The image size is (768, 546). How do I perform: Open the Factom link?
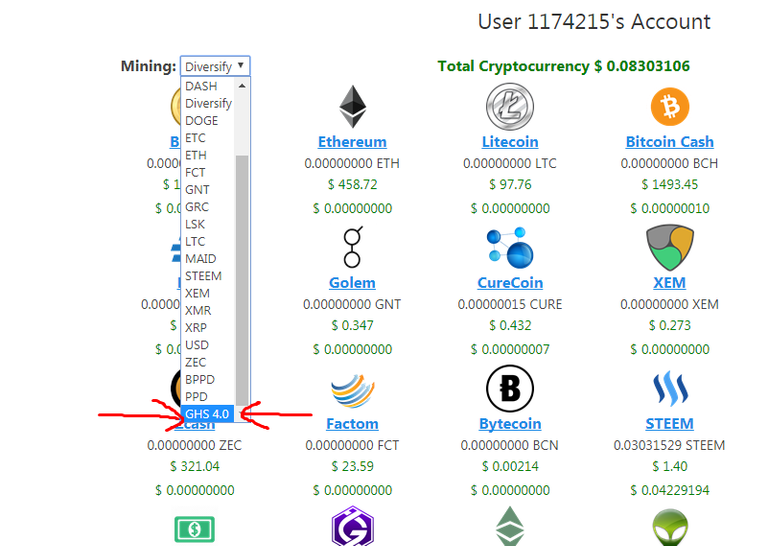click(352, 424)
